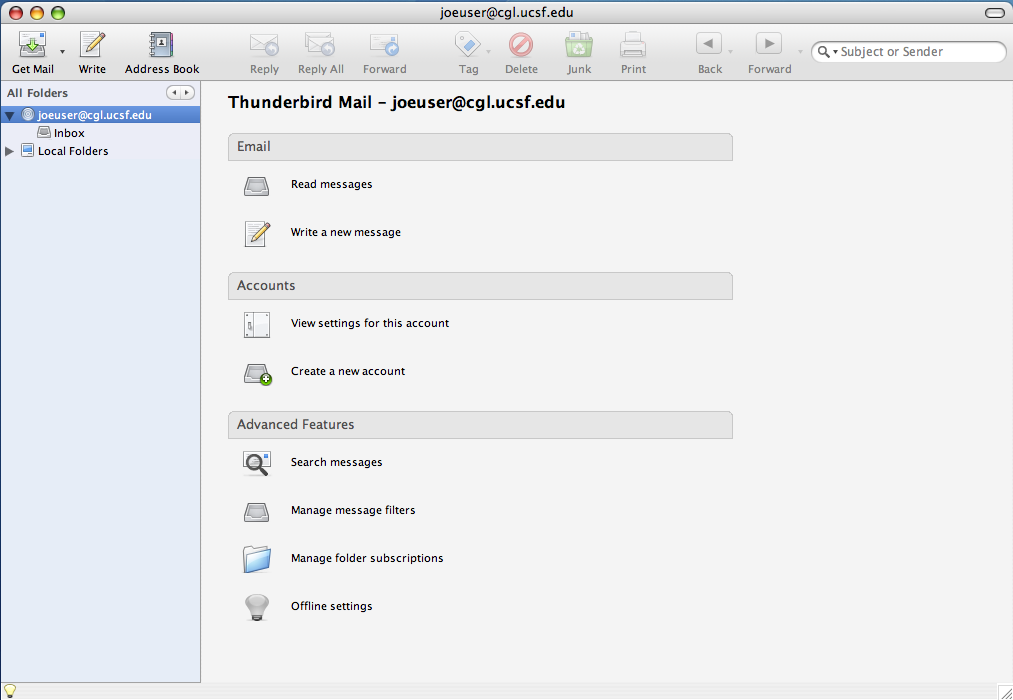The width and height of the screenshot is (1013, 700).
Task: Expand the Local Folders tree
Action: [10, 151]
